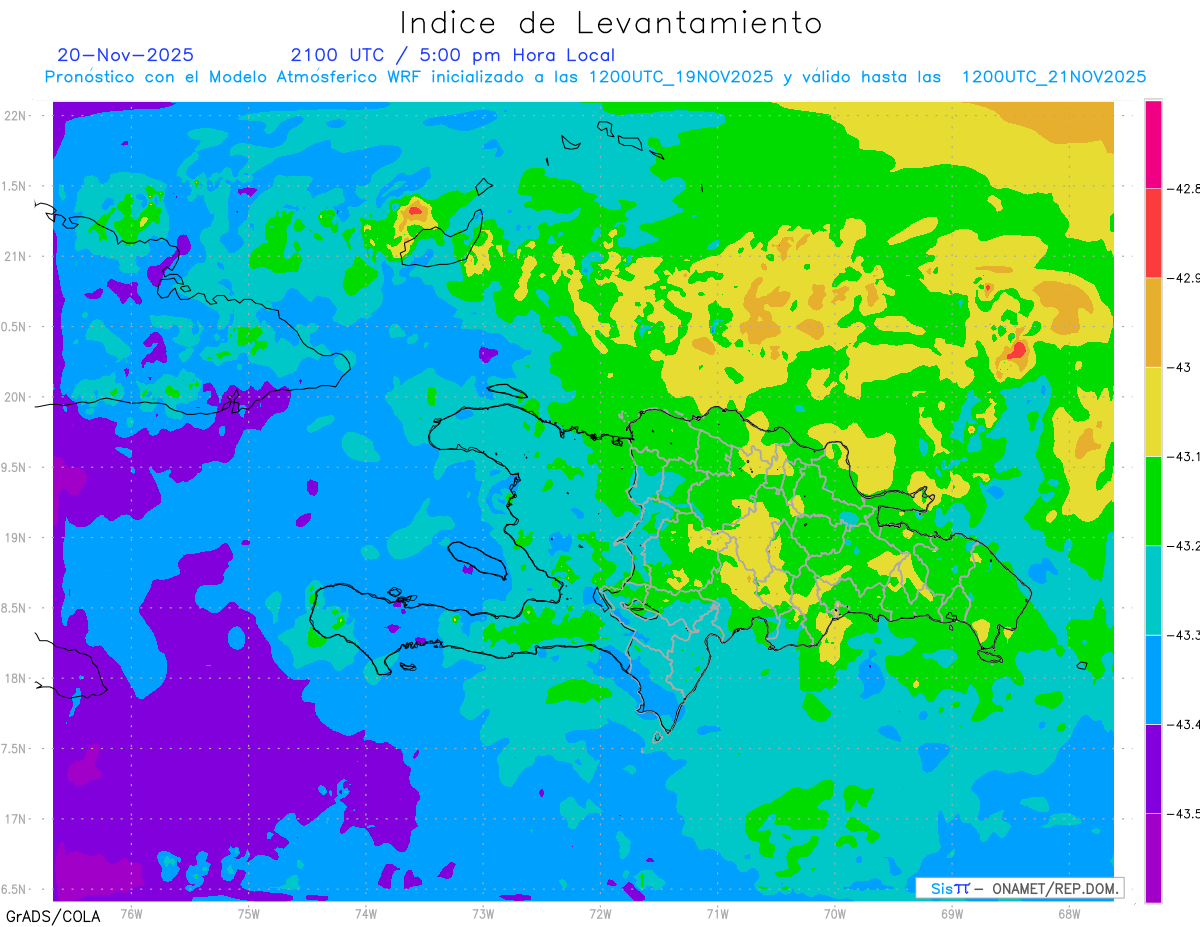Screen dimensions: 1200x927
Task: Click the "70W" longitude axis label
Action: 834,913
